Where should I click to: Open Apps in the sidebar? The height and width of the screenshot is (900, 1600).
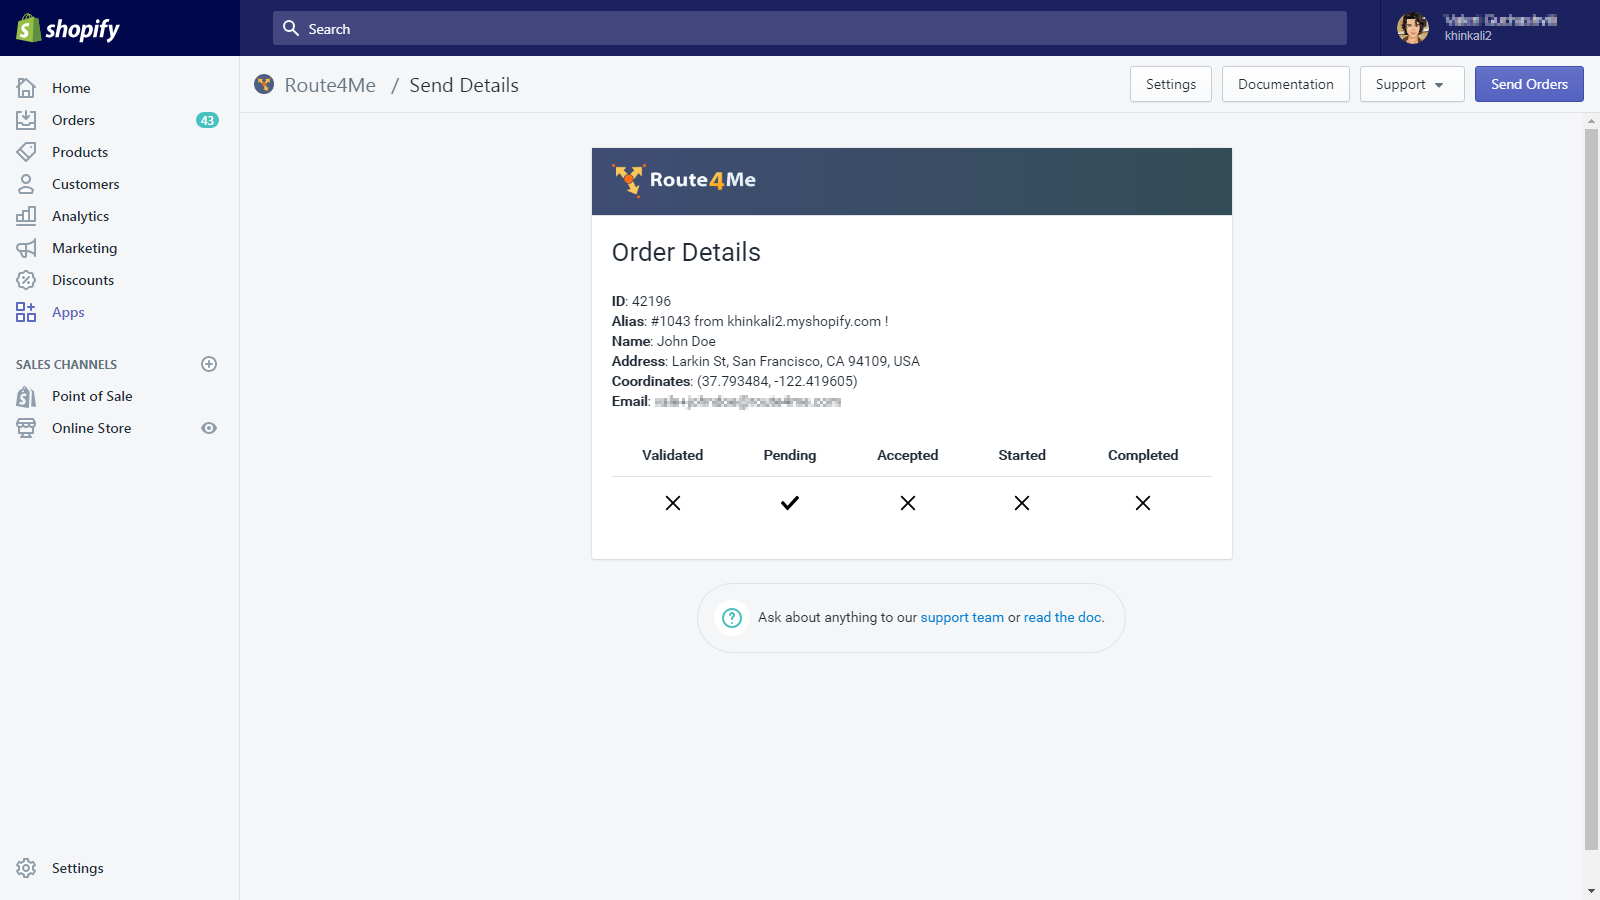pos(68,312)
